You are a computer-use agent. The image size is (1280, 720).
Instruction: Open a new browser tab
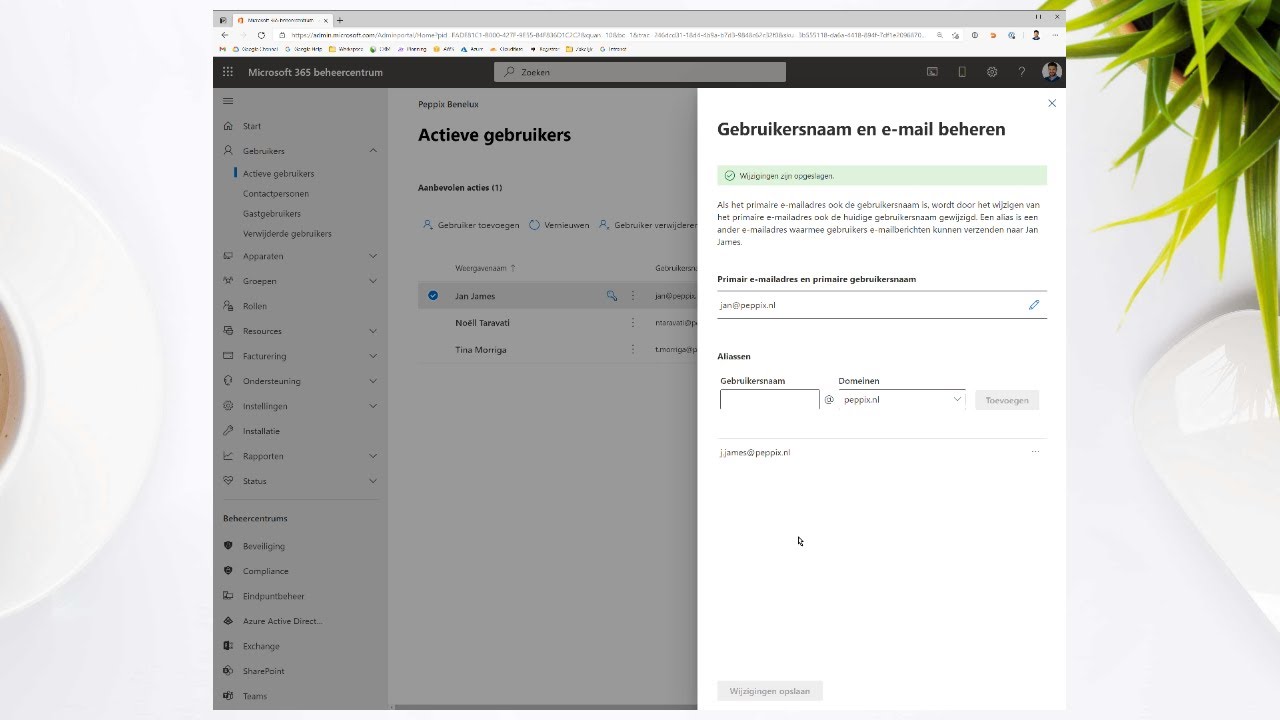340,20
